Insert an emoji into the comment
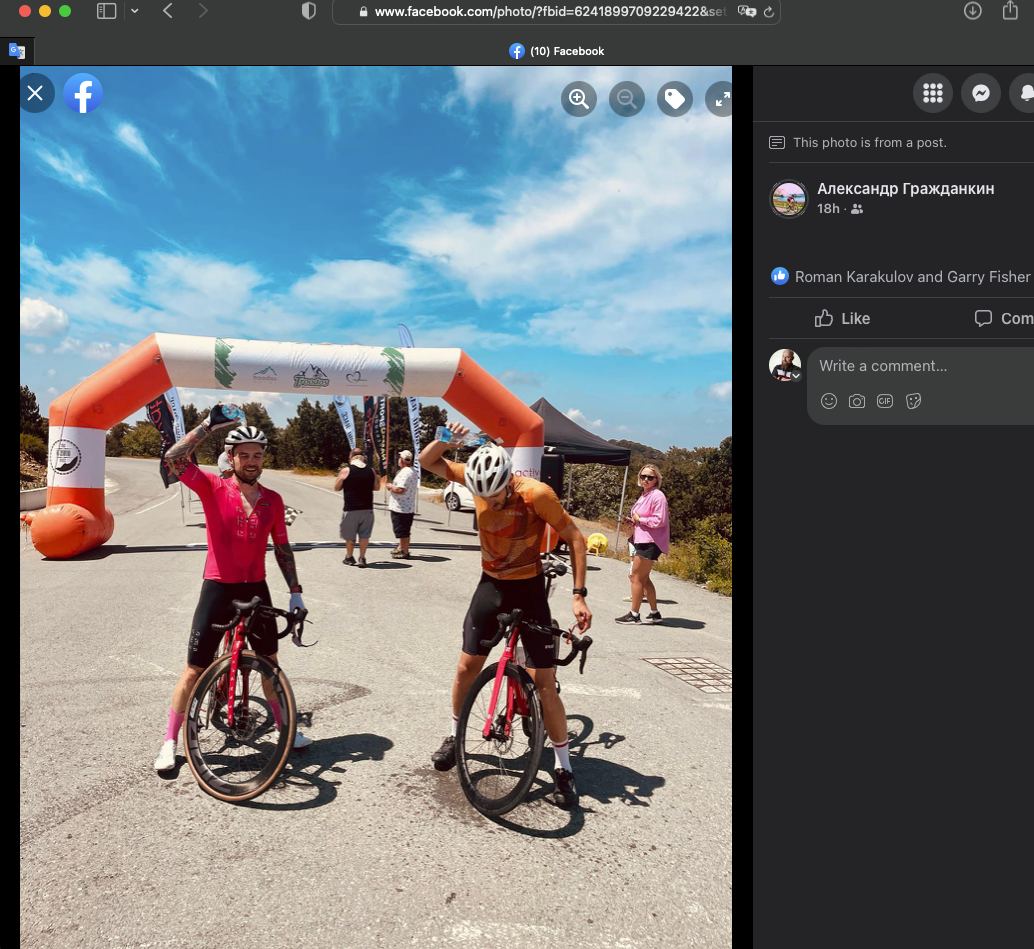Viewport: 1034px width, 949px height. click(829, 401)
